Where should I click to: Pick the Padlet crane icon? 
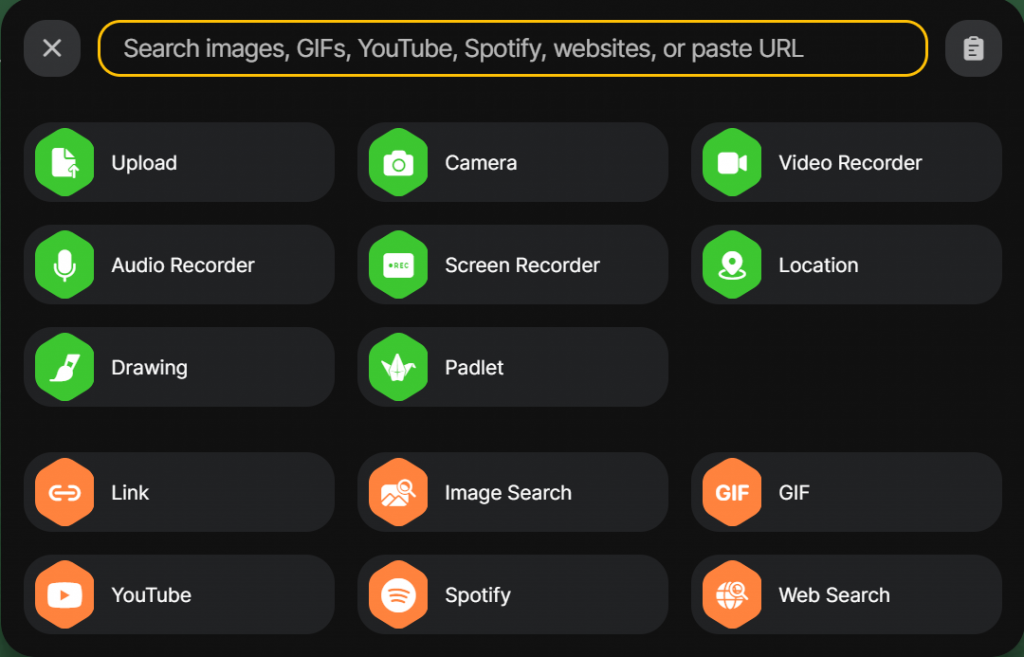click(398, 368)
